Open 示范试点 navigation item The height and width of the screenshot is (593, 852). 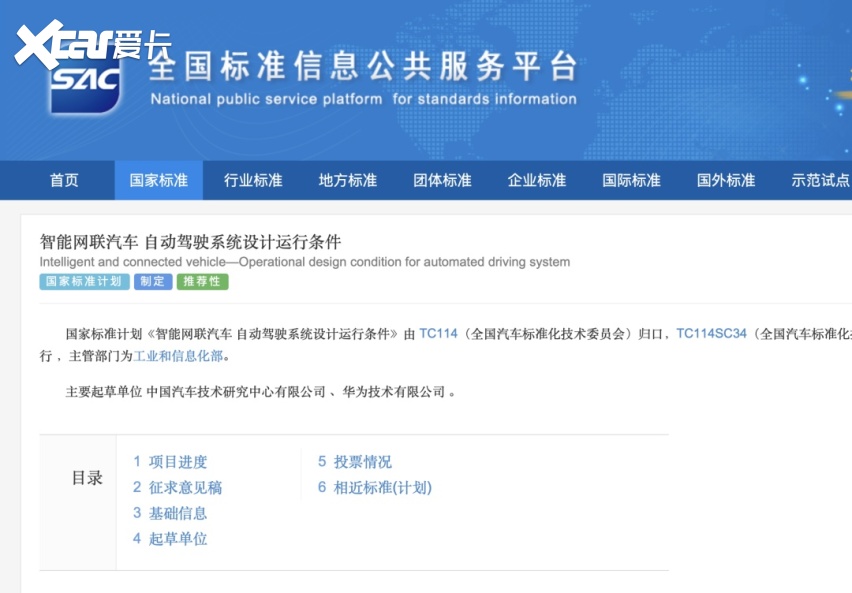click(820, 180)
